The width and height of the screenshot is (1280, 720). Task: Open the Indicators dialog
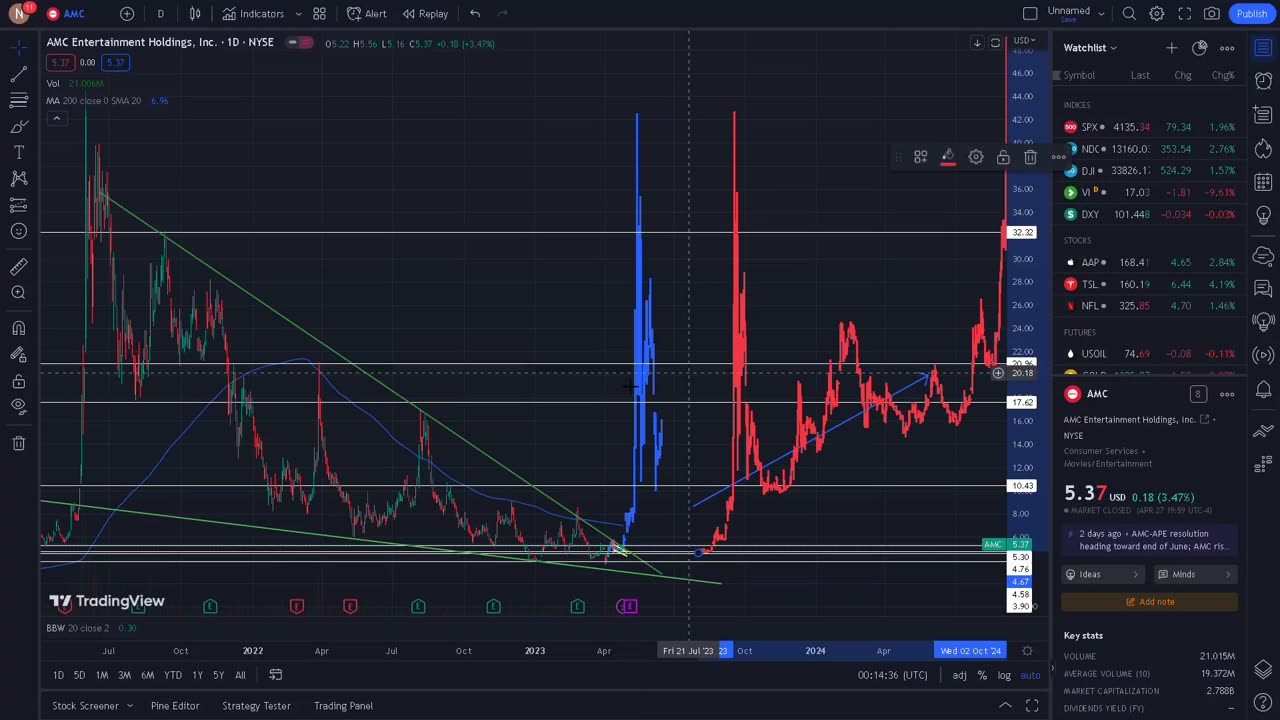coord(253,14)
